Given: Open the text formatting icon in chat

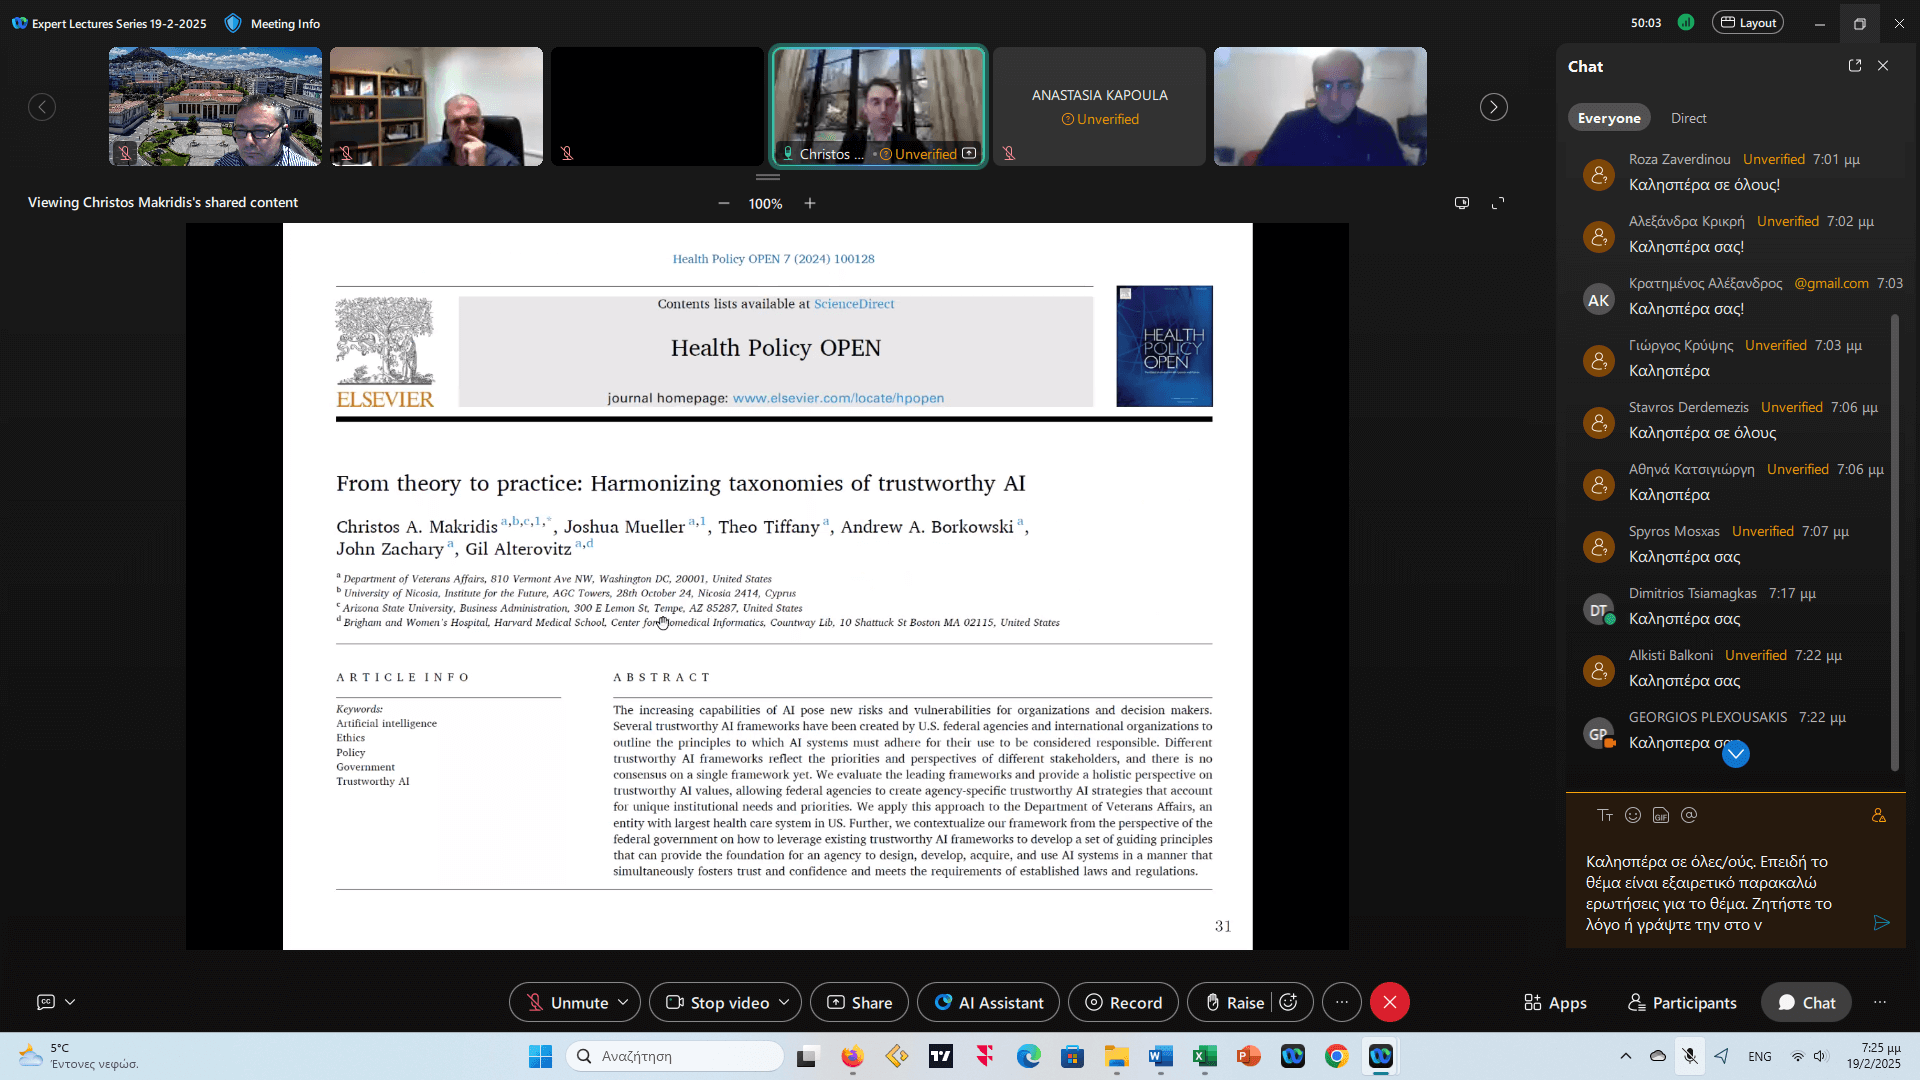Looking at the screenshot, I should coord(1605,815).
